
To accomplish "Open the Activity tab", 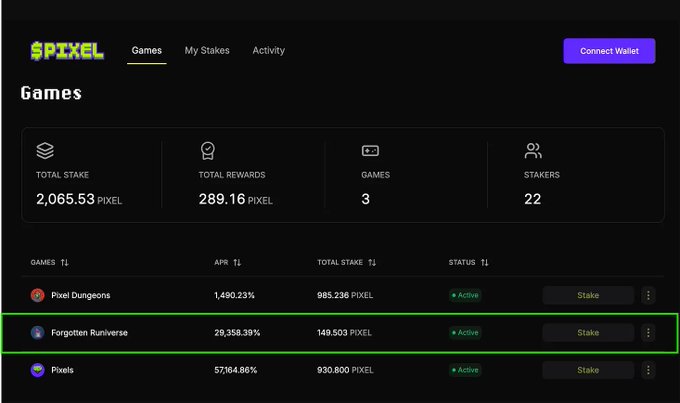I will click(x=268, y=50).
